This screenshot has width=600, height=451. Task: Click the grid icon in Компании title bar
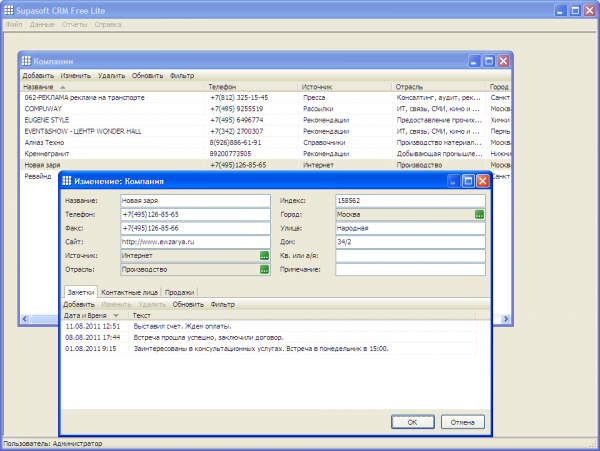26,61
